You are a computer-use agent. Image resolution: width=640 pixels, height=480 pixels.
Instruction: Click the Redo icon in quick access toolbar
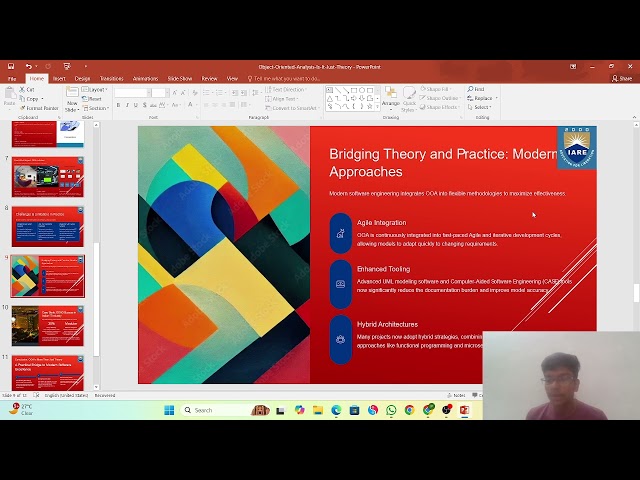tap(48, 66)
